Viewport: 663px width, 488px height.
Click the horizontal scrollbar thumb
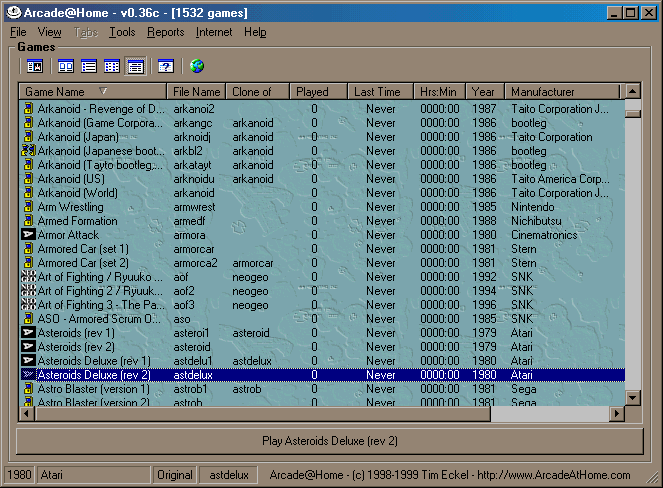point(263,413)
